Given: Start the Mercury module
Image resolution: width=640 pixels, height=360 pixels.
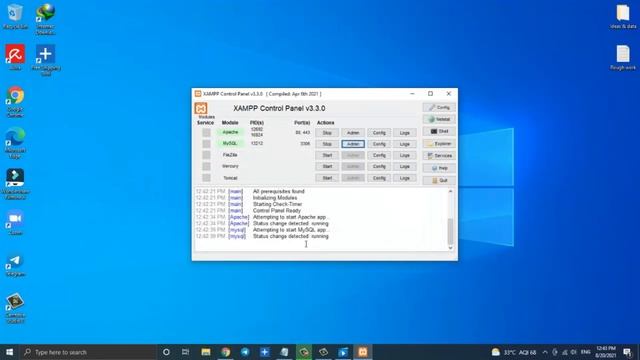Looking at the screenshot, I should [327, 167].
